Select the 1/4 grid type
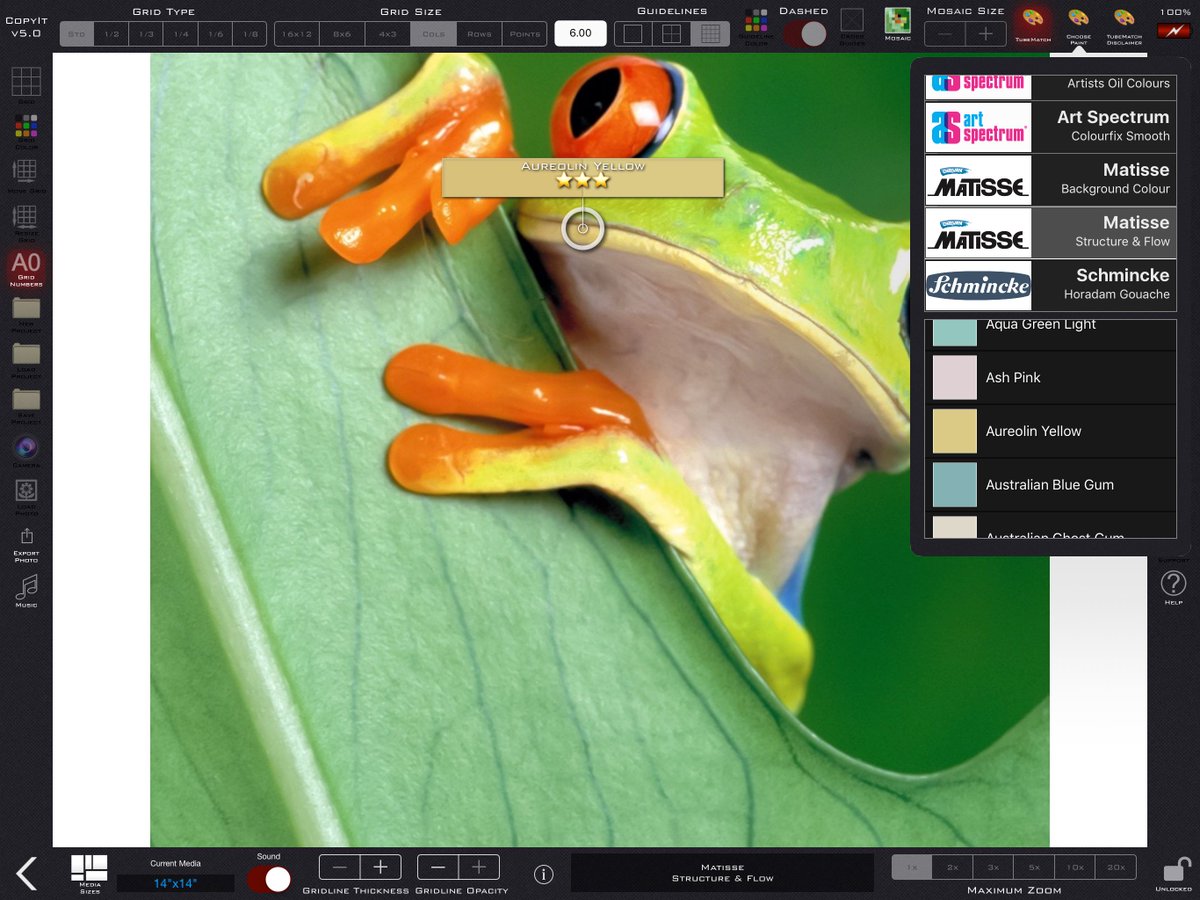 [181, 34]
